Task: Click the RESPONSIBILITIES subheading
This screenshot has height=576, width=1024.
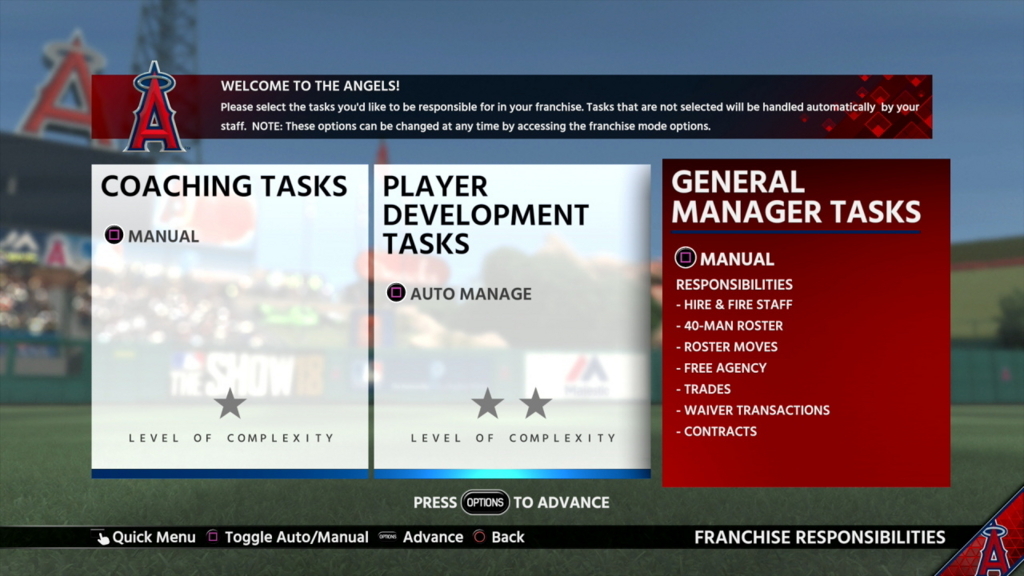Action: (734, 284)
